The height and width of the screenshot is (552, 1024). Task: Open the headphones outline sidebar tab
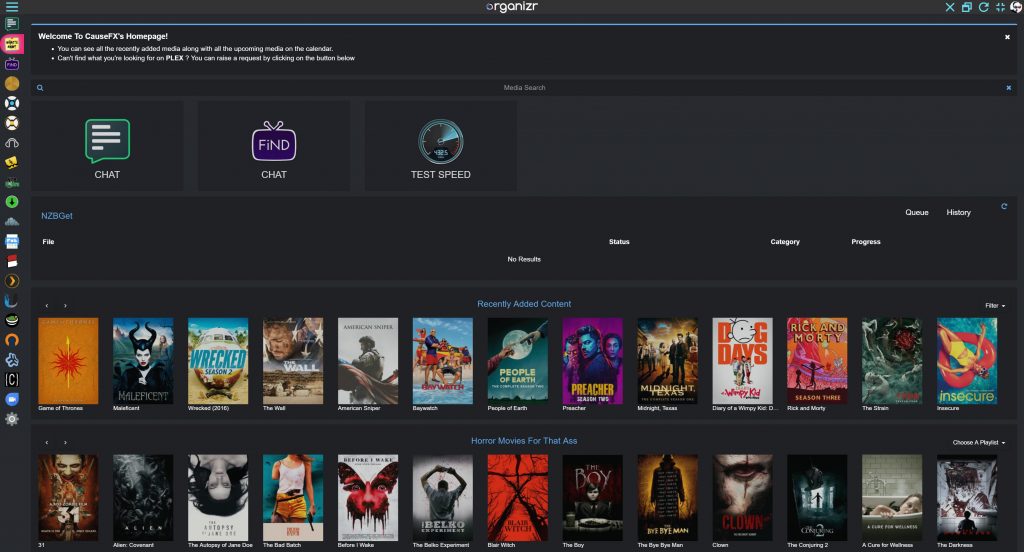(12, 143)
